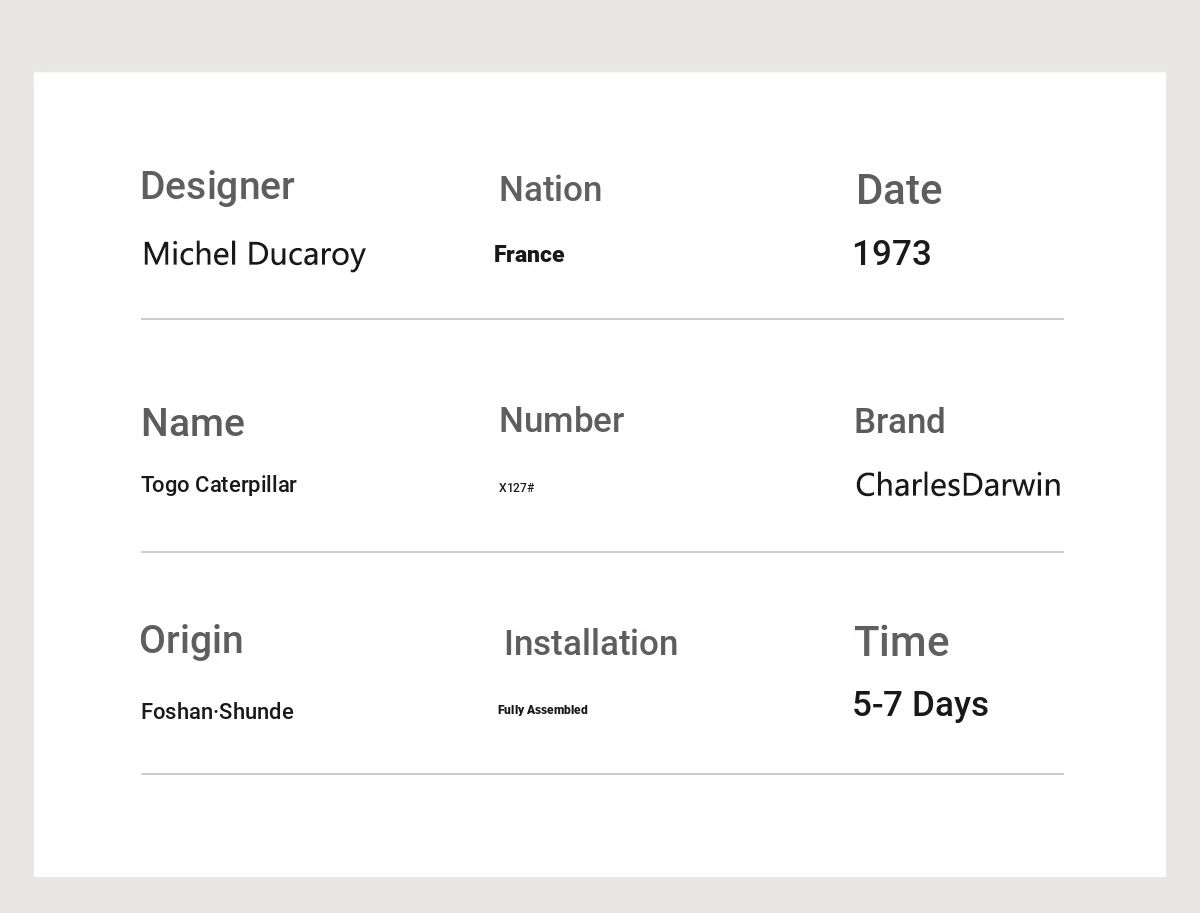This screenshot has height=913, width=1200.
Task: Select the Foshan·Shunde origin value
Action: [x=217, y=712]
